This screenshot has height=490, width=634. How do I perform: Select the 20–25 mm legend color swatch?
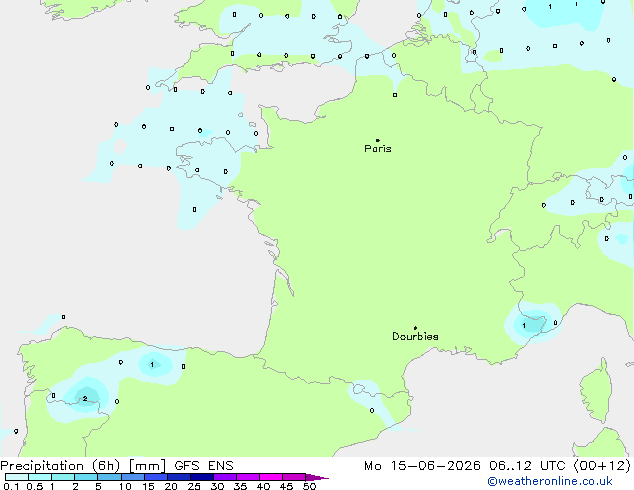tap(179, 477)
